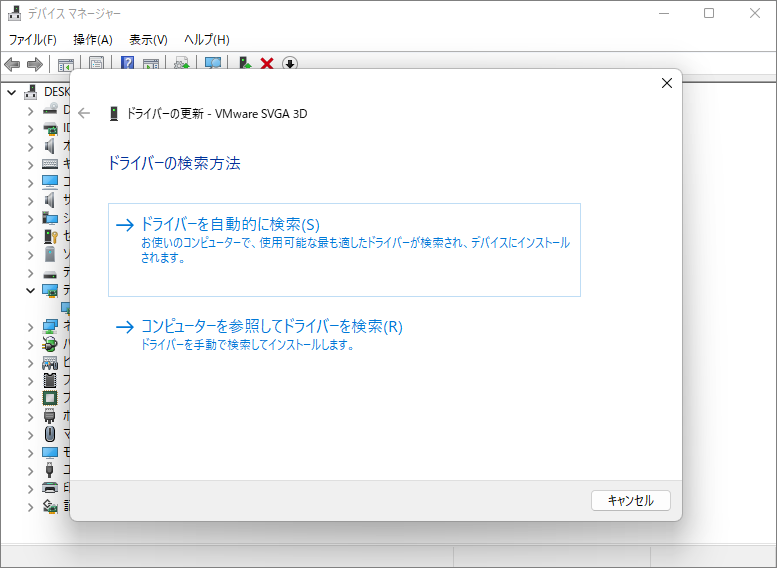Expand the IDE controller category chevron
This screenshot has width=777, height=568.
point(30,129)
